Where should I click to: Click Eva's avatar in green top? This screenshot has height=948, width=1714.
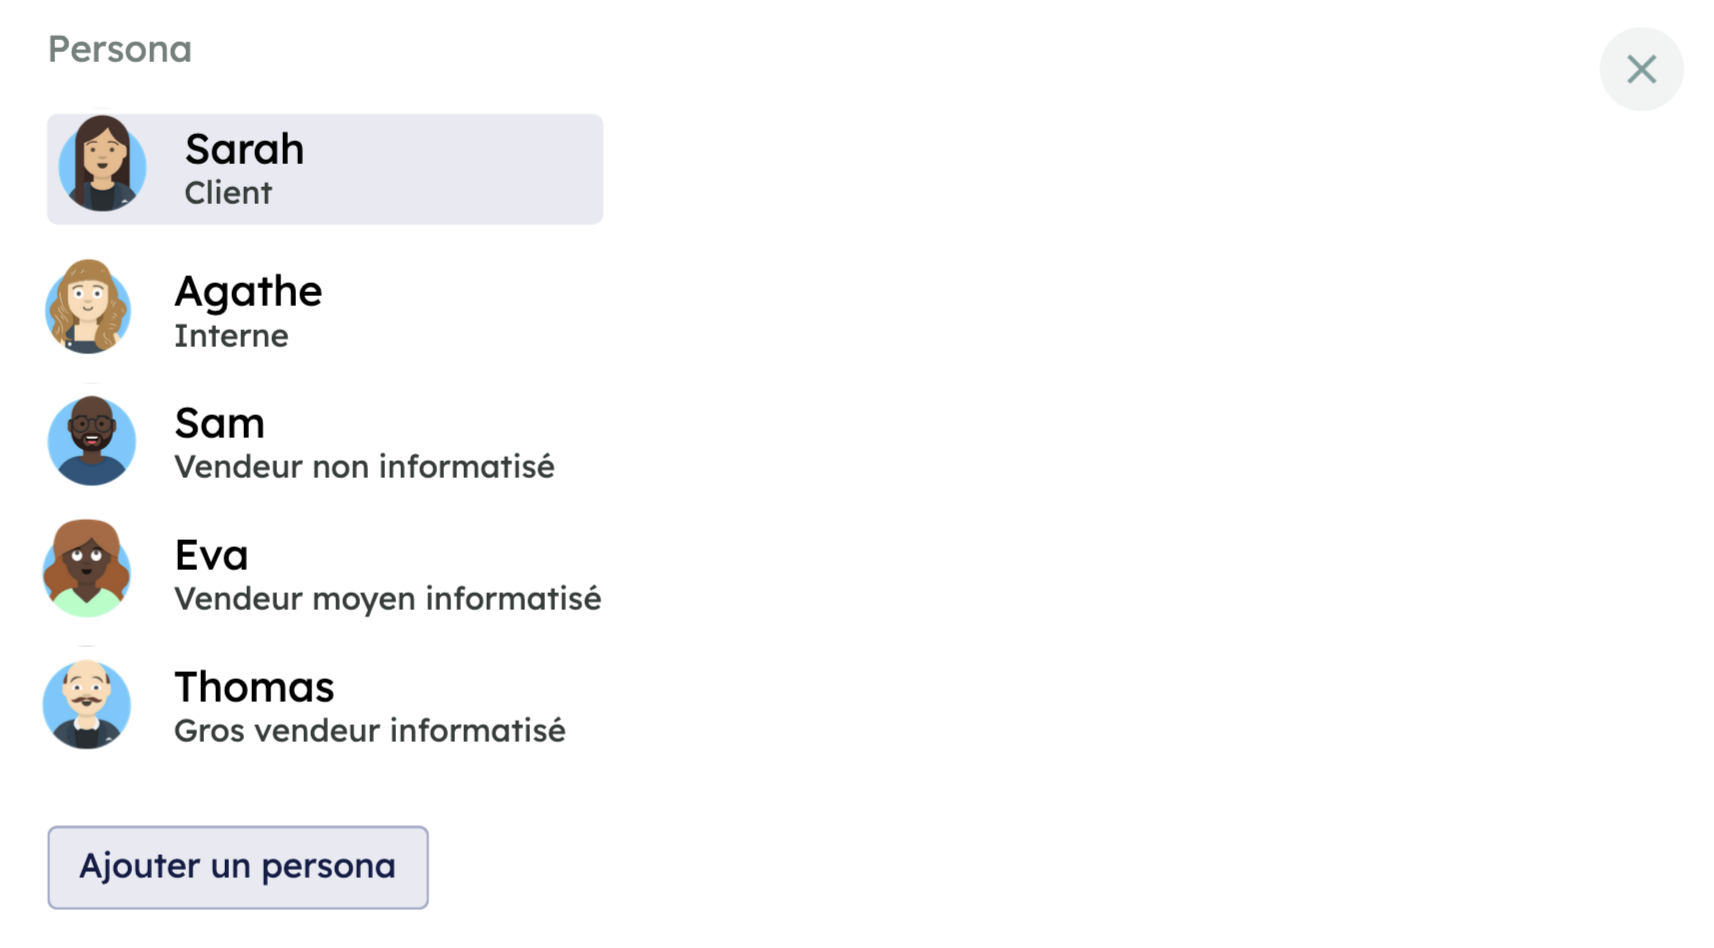(x=87, y=569)
